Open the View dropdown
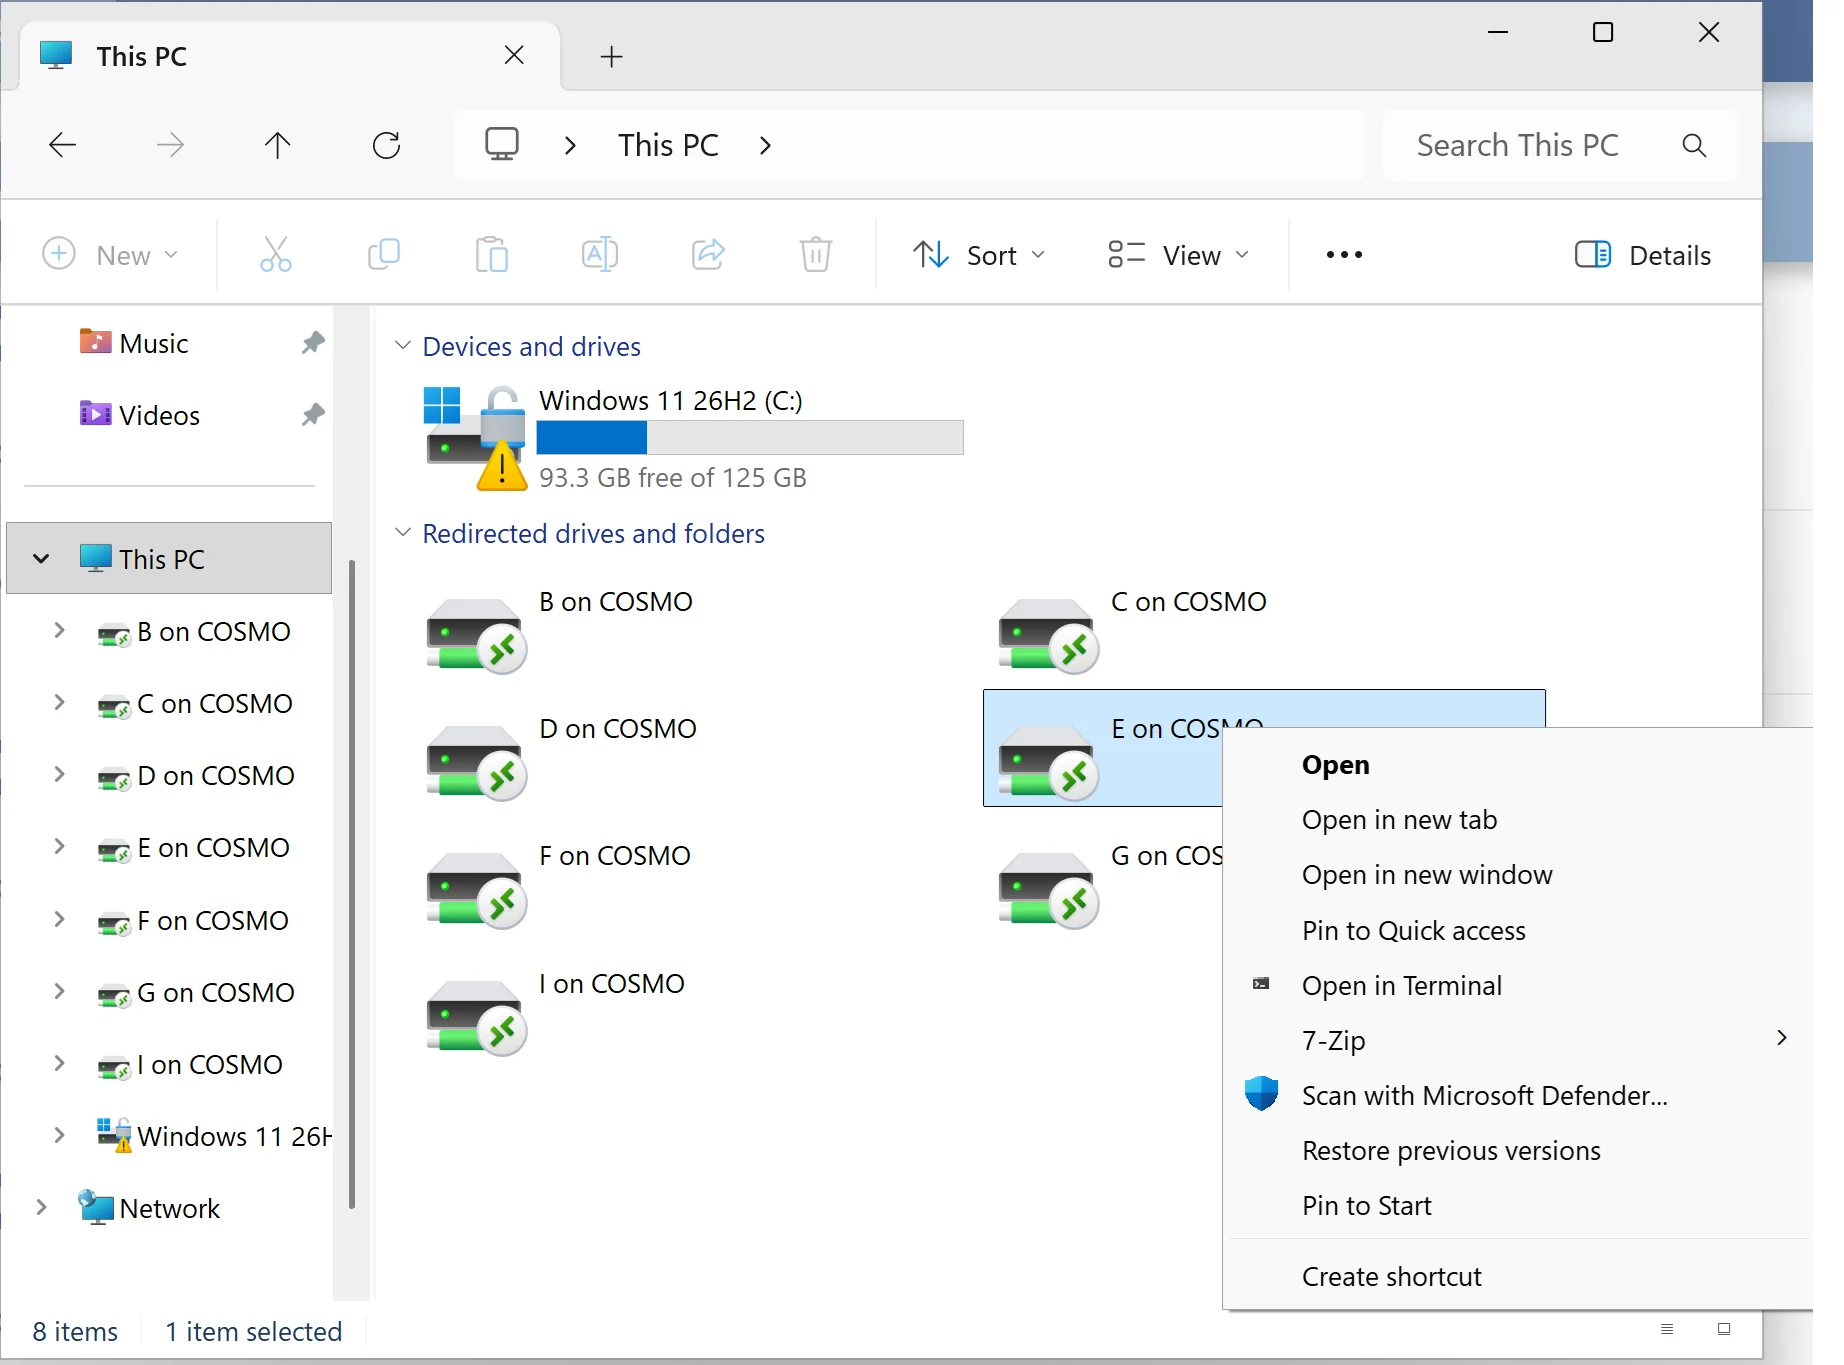 coord(1179,255)
